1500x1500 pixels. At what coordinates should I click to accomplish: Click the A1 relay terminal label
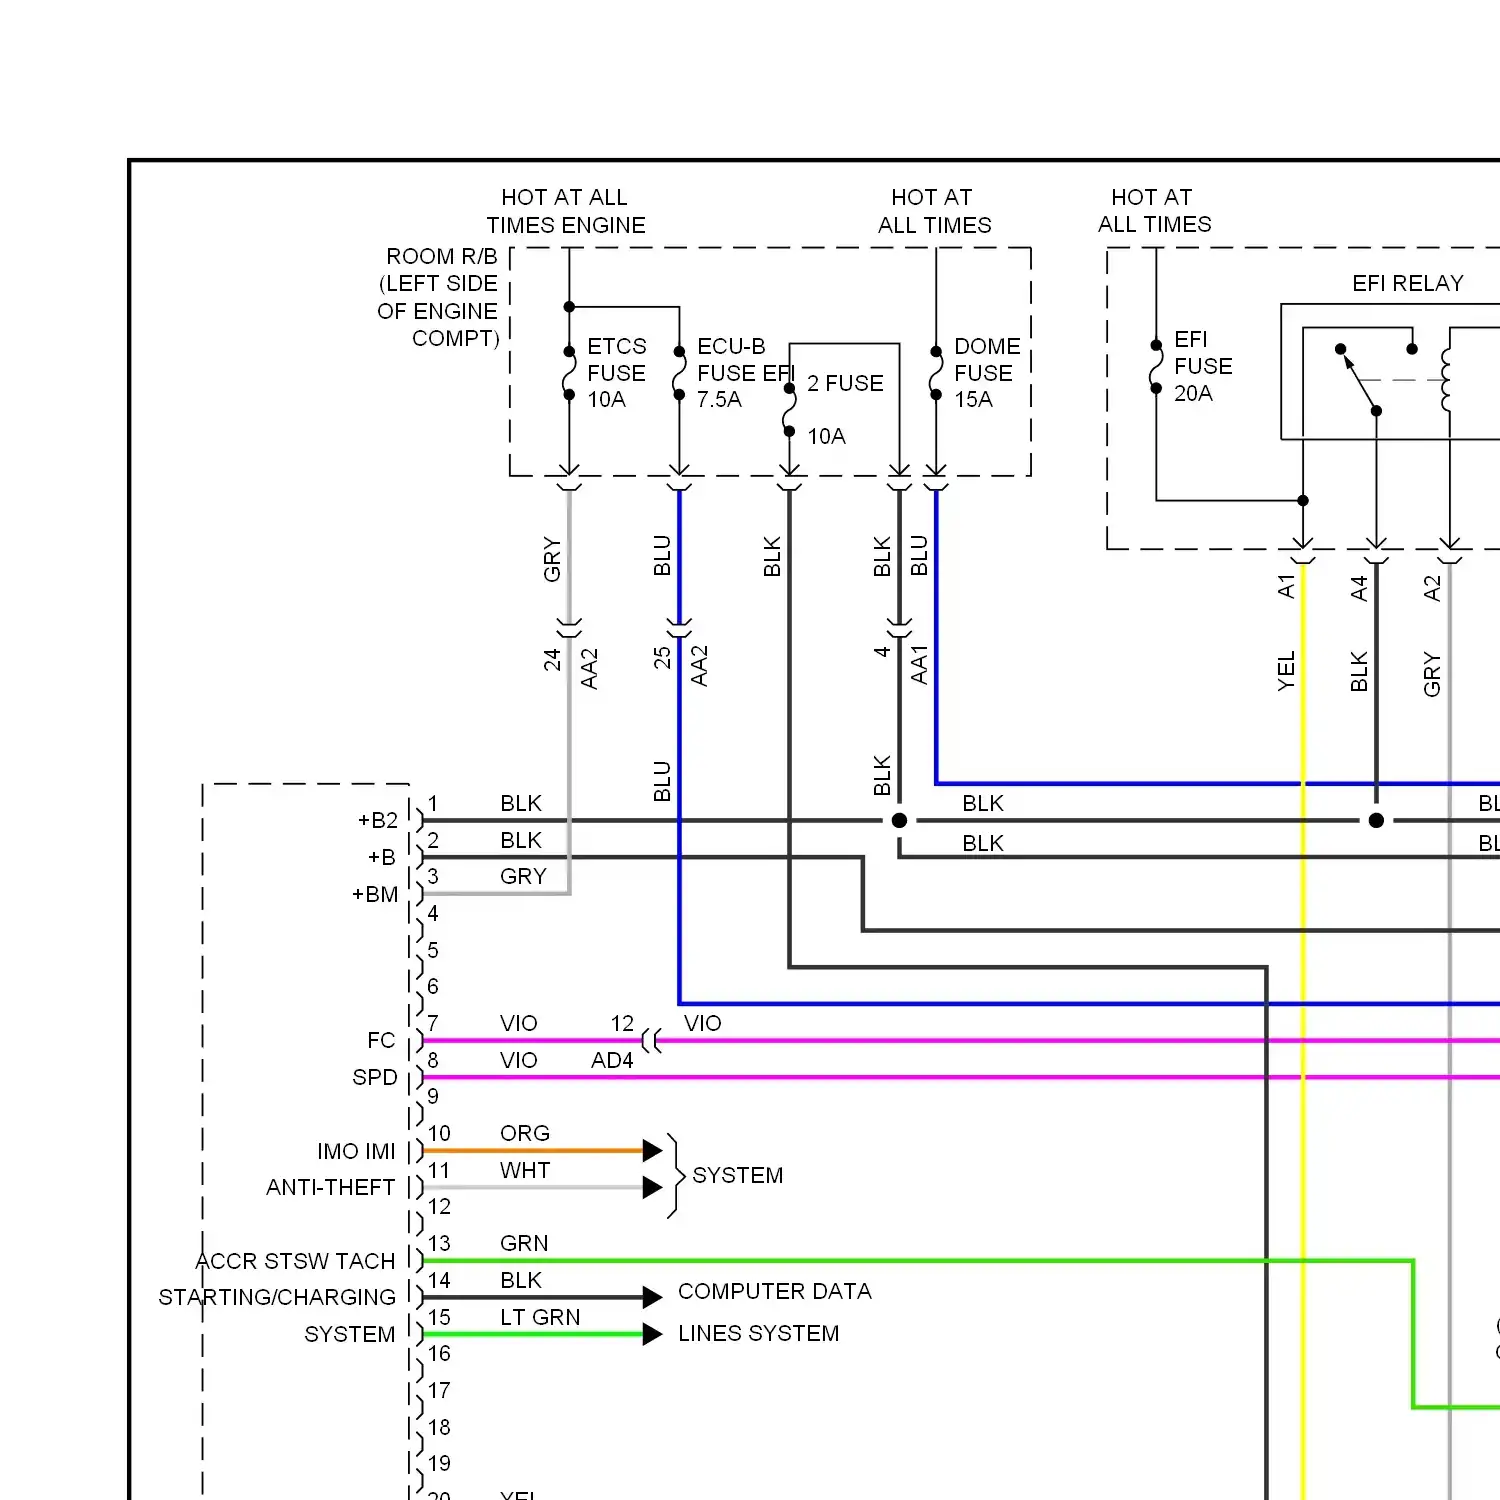coord(1286,587)
